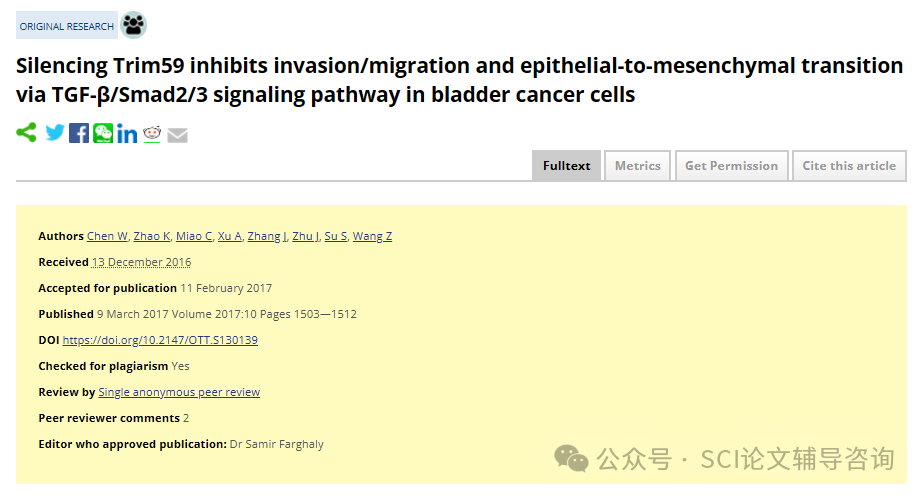Open author Chen W link

107,236
